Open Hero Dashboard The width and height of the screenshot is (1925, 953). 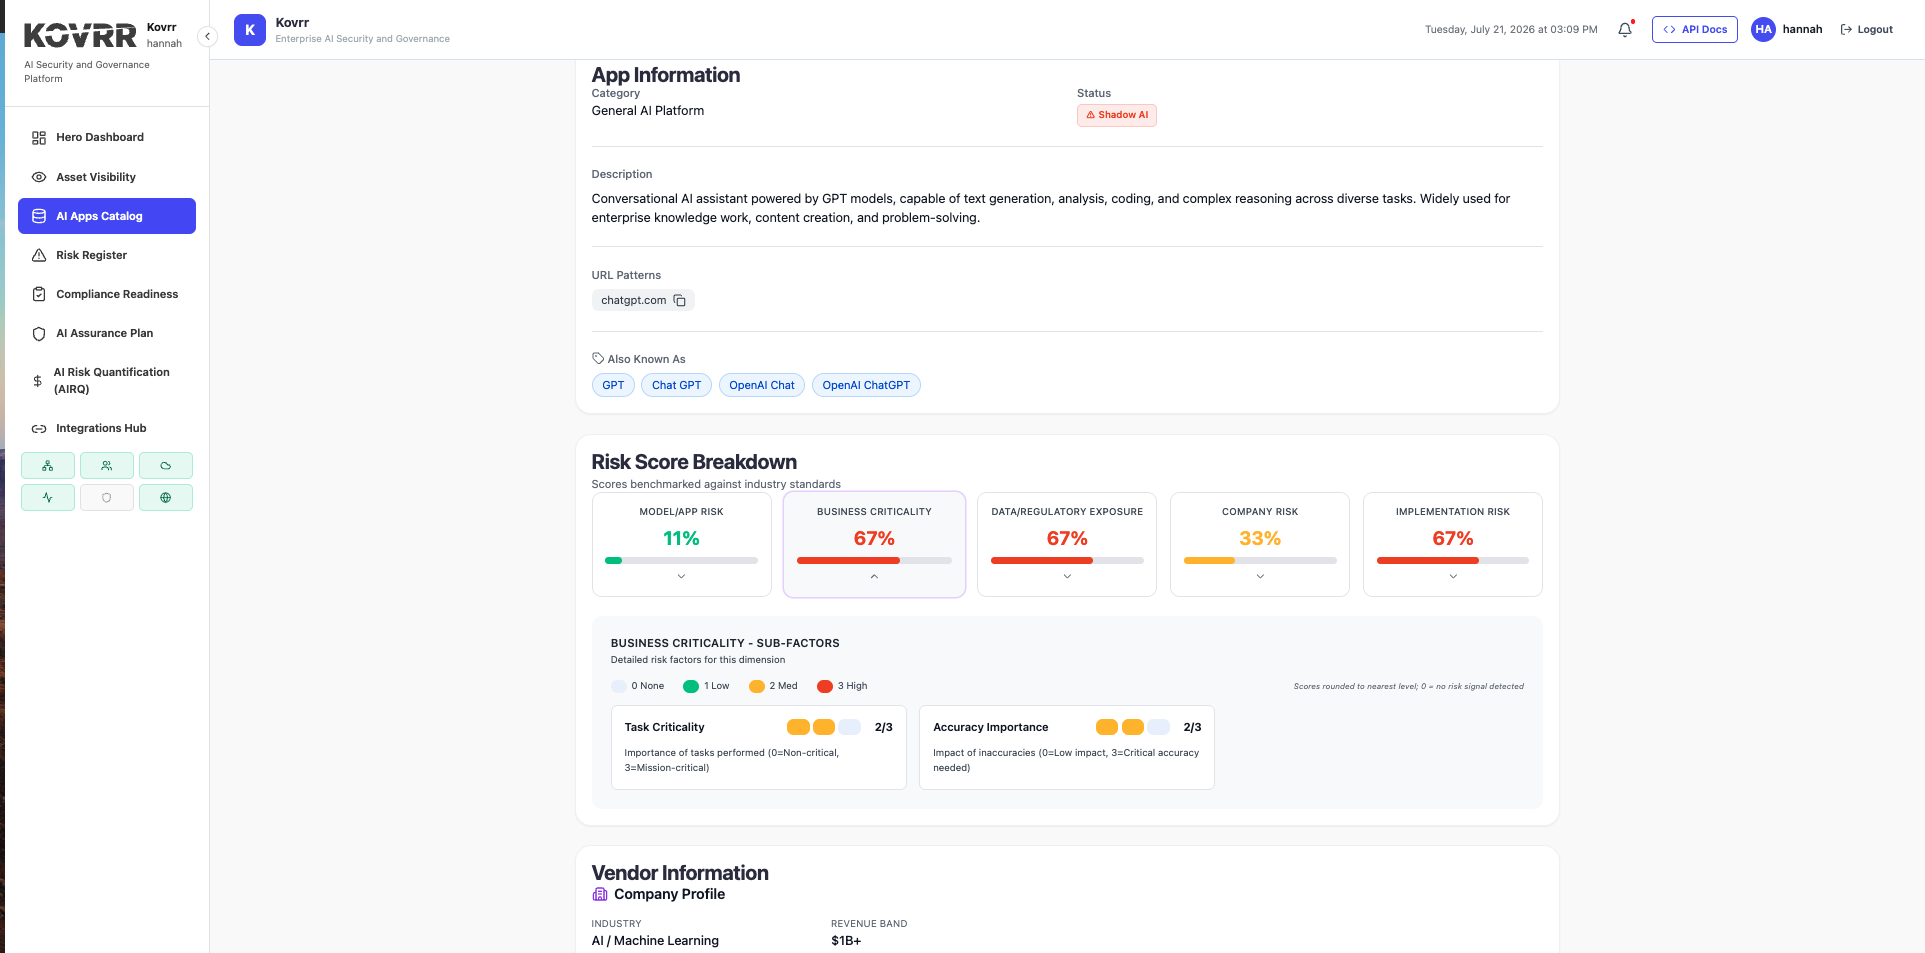[107, 138]
